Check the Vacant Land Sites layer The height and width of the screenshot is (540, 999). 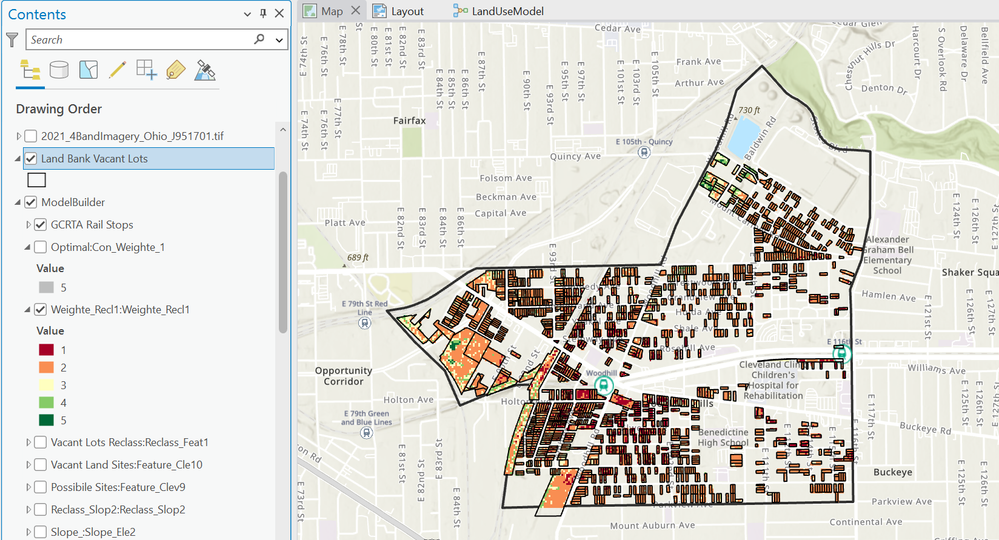click(41, 465)
